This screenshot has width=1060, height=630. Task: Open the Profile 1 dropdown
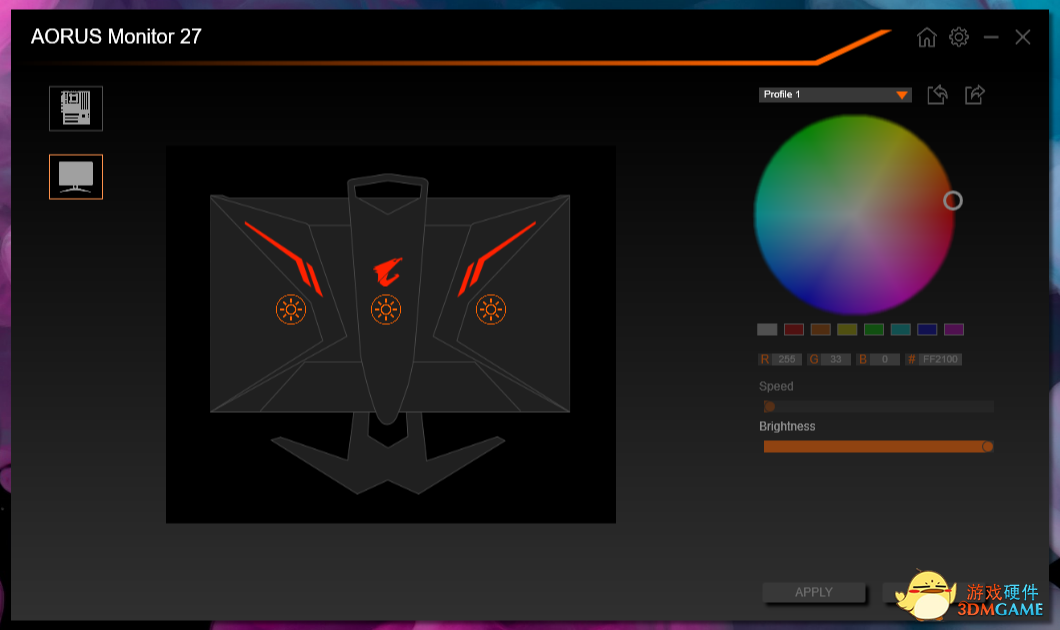point(835,95)
